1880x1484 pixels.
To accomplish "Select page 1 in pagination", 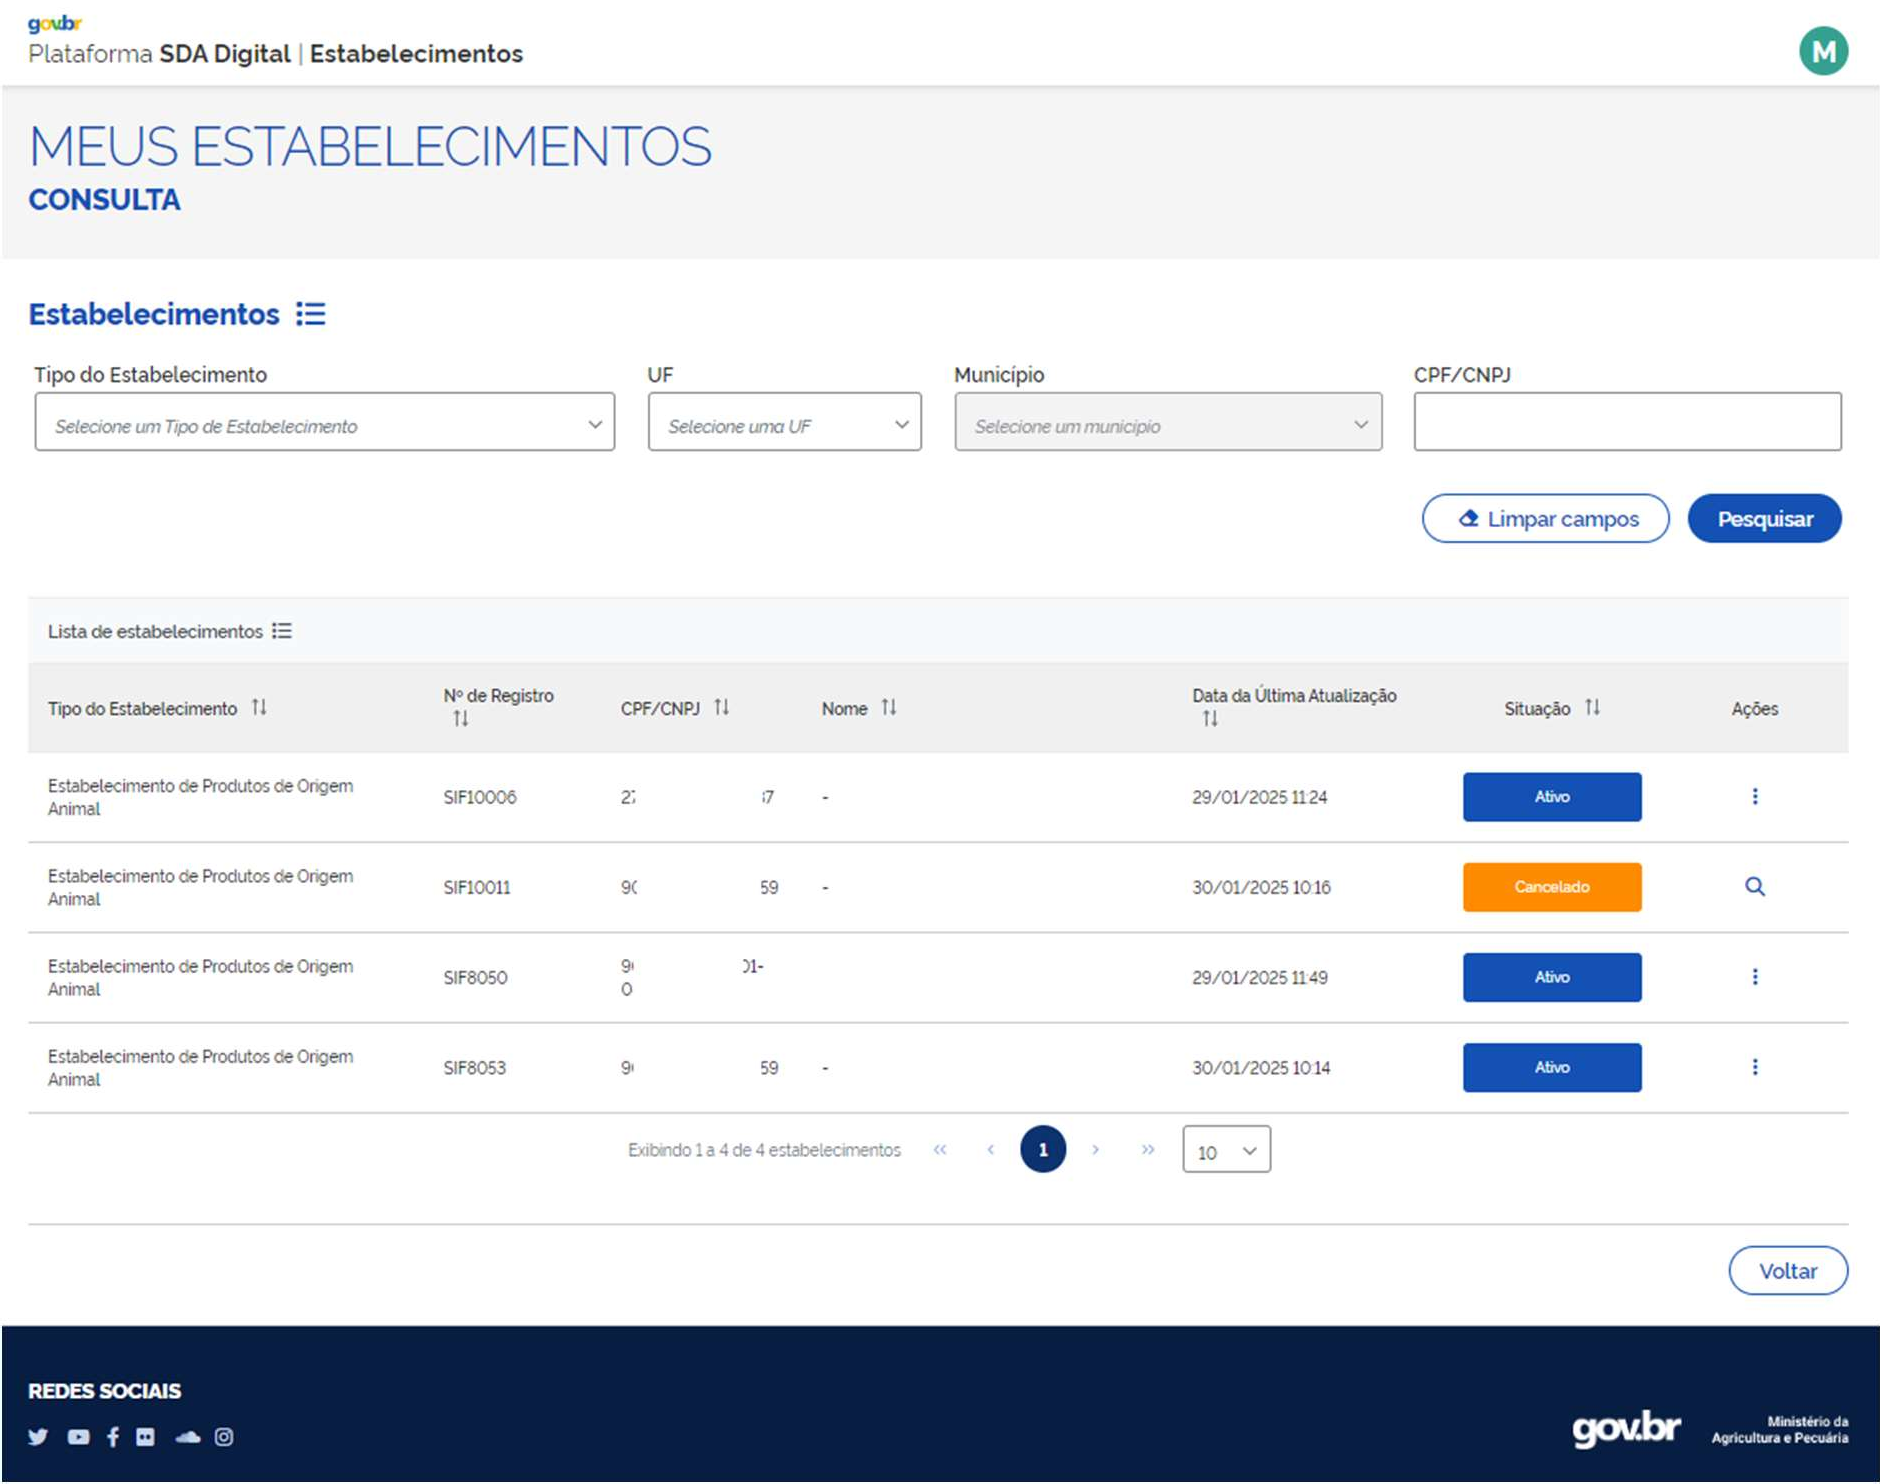I will pyautogui.click(x=1042, y=1150).
